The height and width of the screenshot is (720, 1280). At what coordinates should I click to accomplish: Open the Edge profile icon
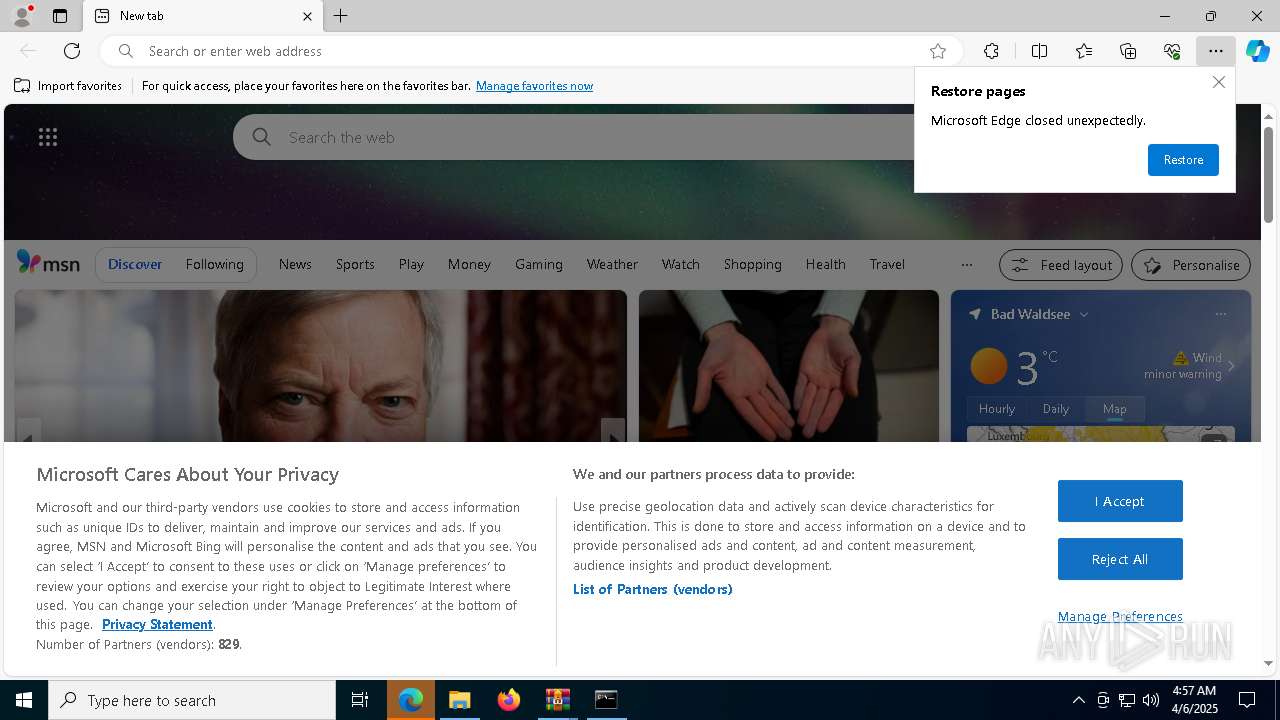(21, 16)
